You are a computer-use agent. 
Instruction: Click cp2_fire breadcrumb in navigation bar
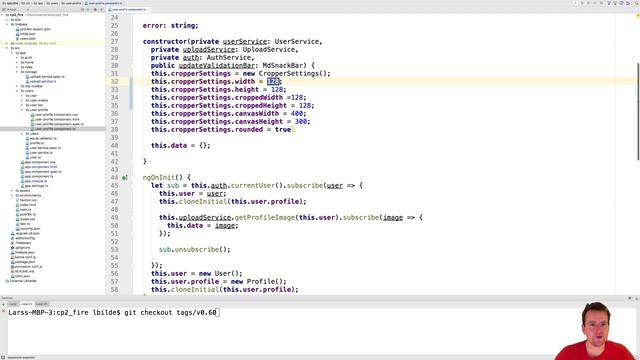(11, 3)
